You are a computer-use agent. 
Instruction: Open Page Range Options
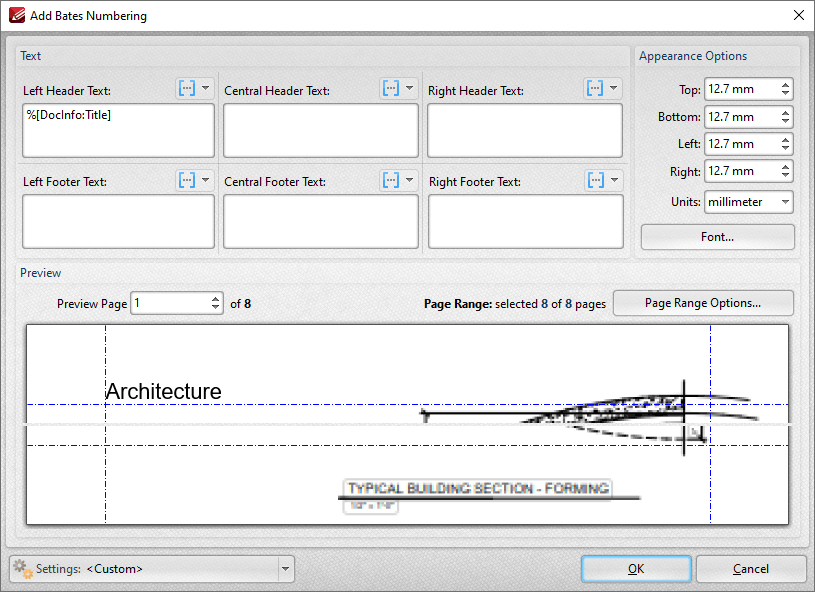(703, 303)
